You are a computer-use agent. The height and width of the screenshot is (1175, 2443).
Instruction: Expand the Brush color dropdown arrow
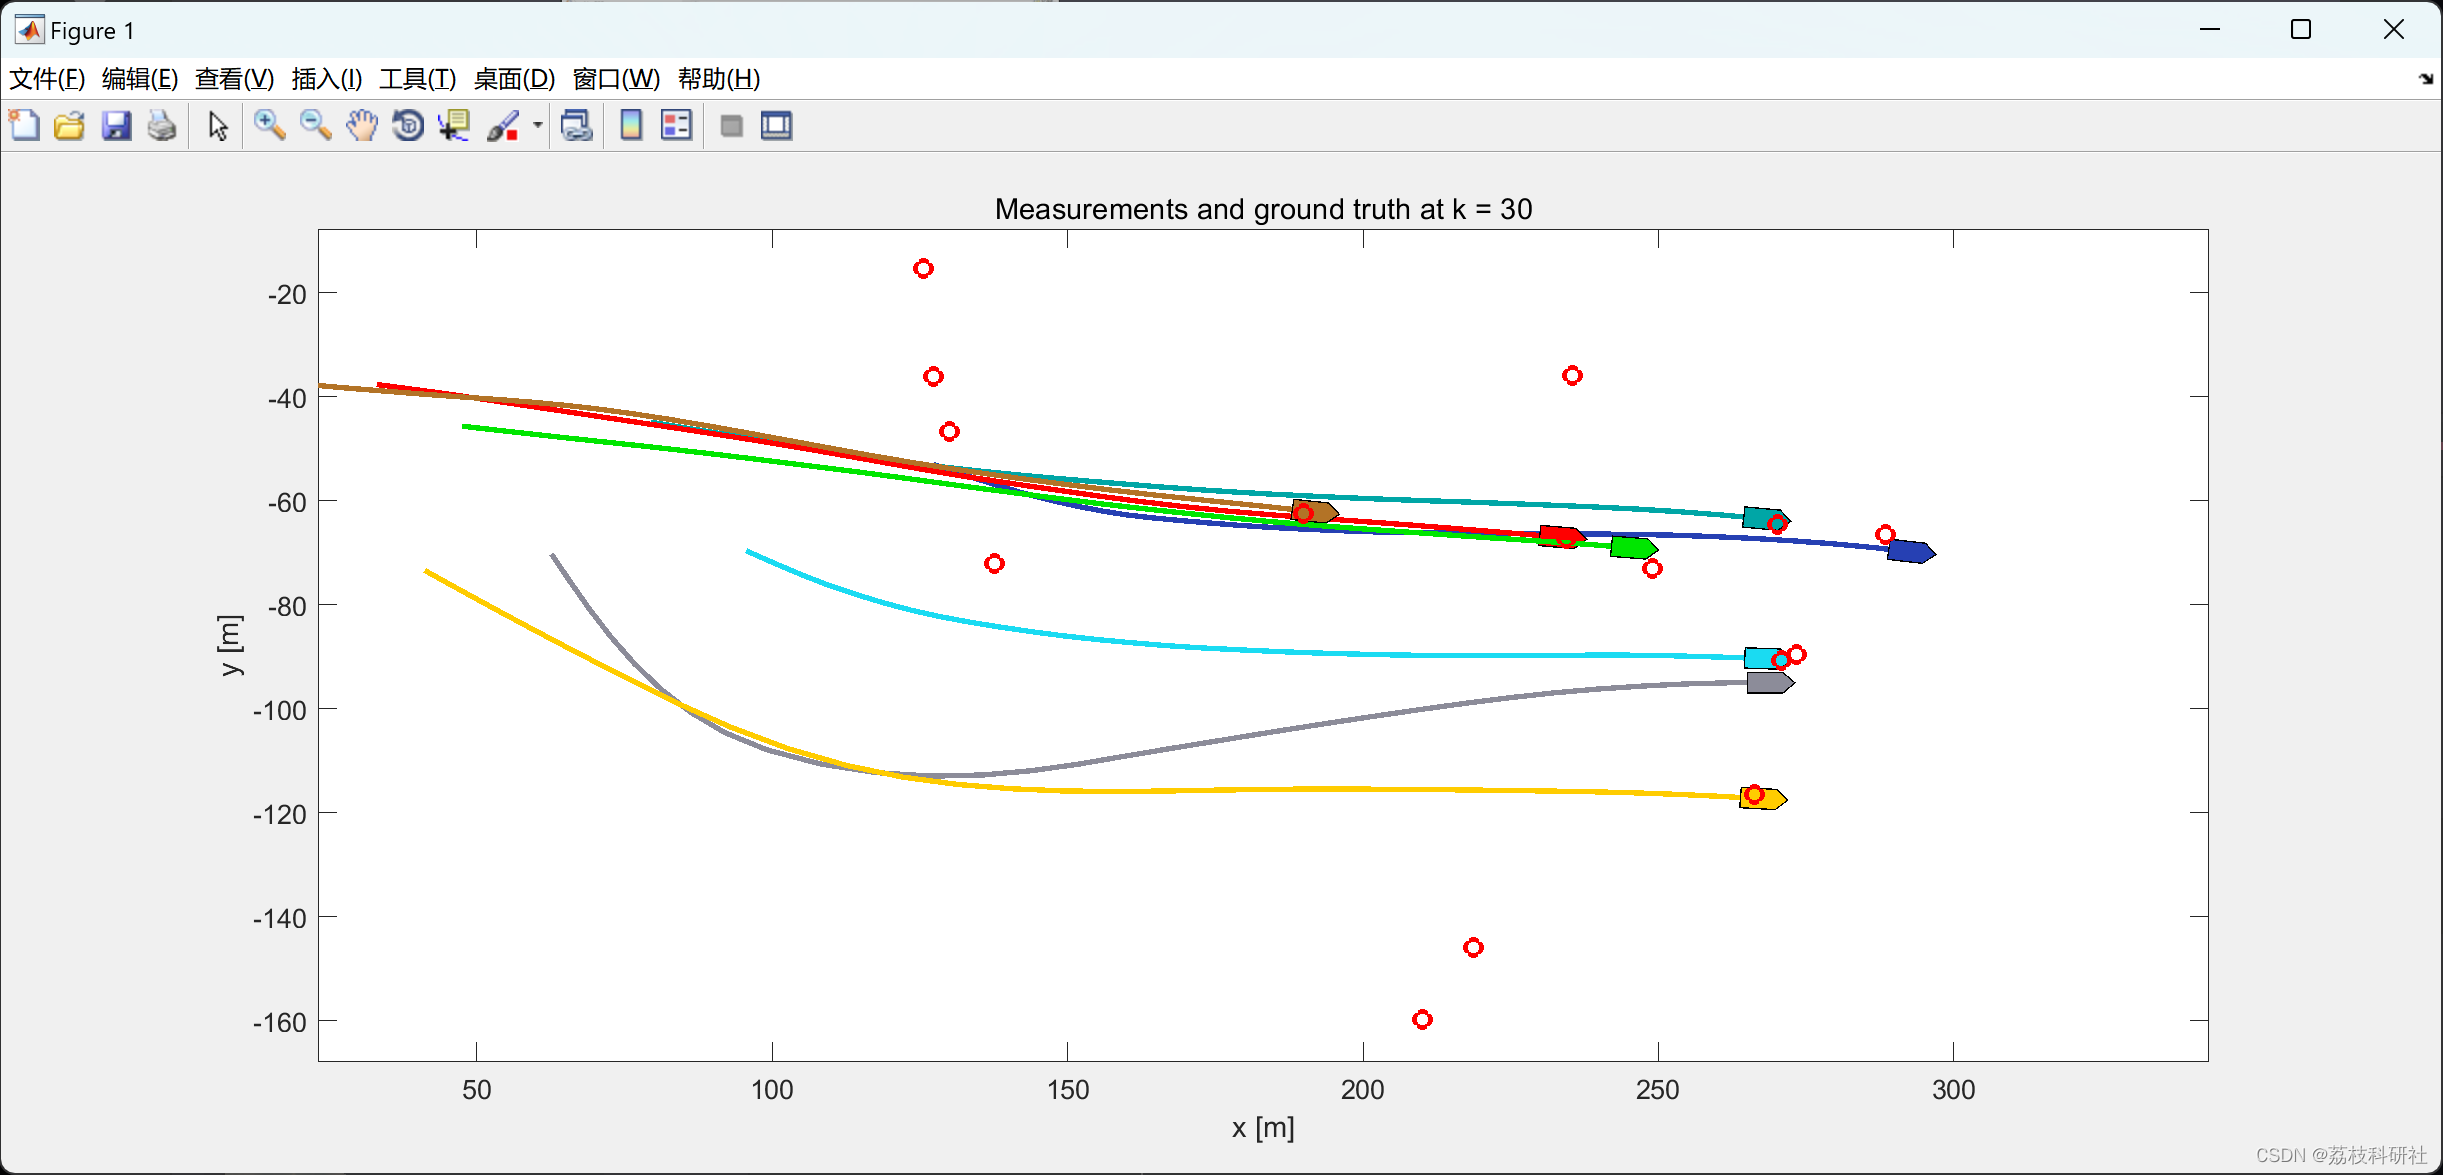(x=538, y=126)
